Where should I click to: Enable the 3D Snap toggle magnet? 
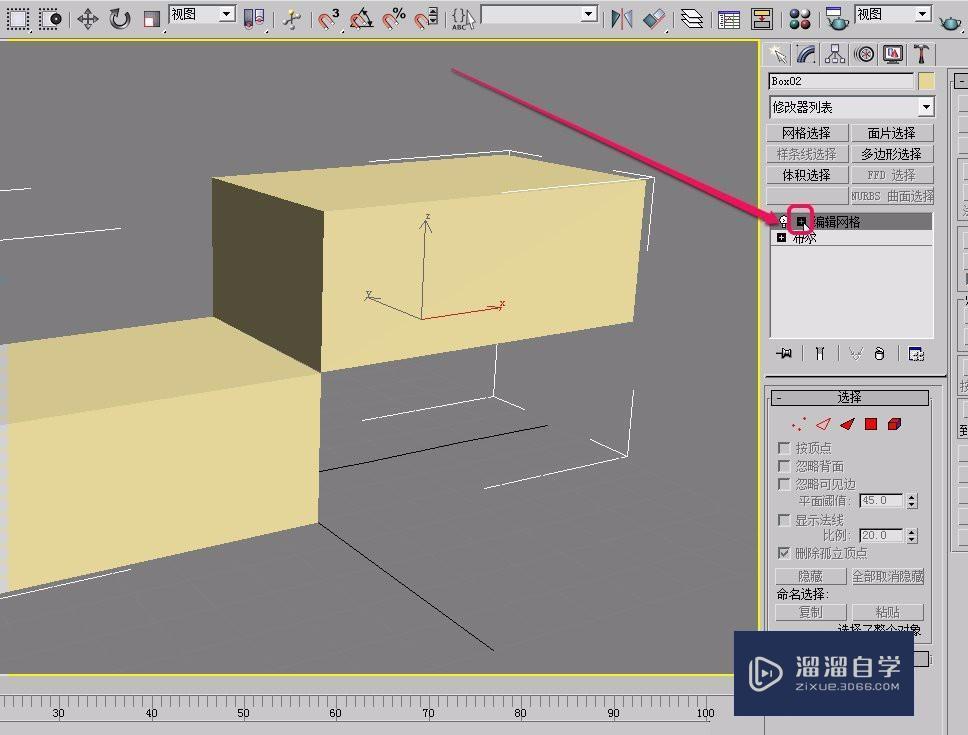(329, 19)
